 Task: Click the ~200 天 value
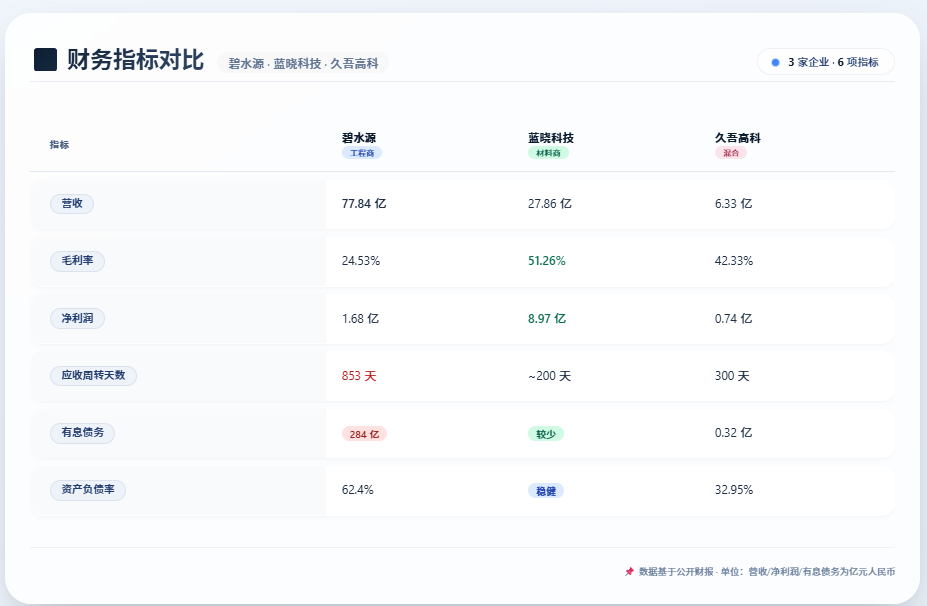[549, 376]
